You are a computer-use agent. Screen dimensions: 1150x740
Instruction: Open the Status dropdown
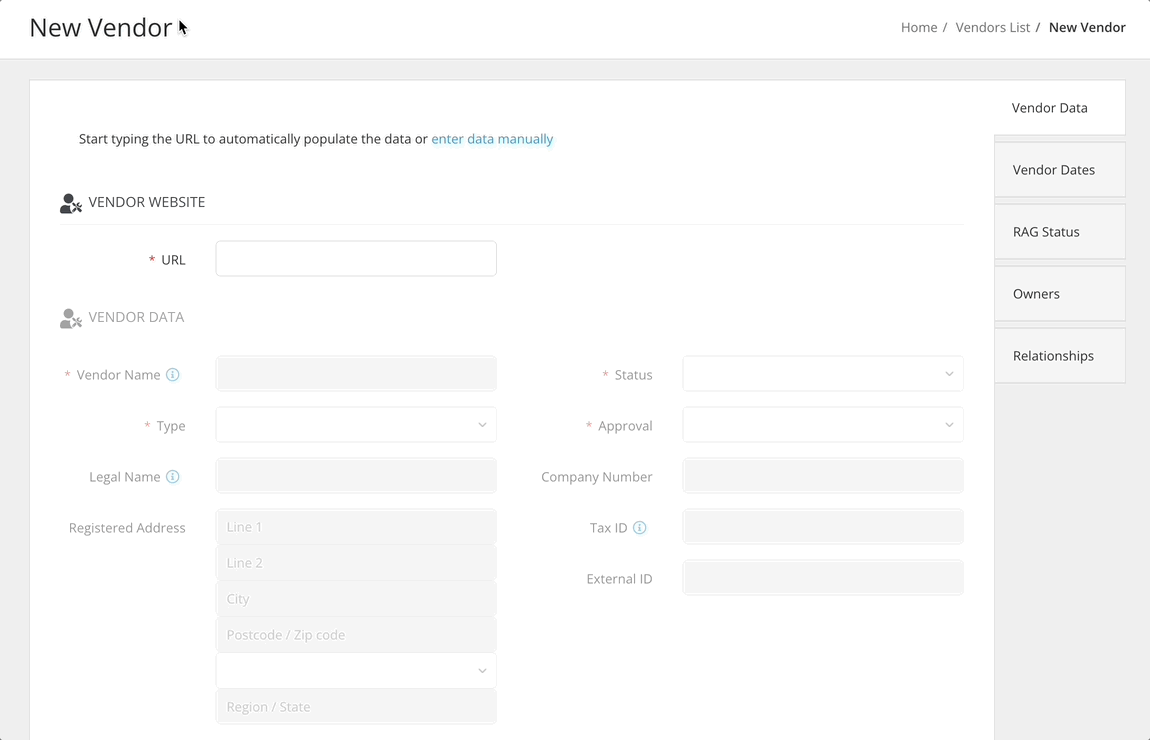click(x=822, y=373)
